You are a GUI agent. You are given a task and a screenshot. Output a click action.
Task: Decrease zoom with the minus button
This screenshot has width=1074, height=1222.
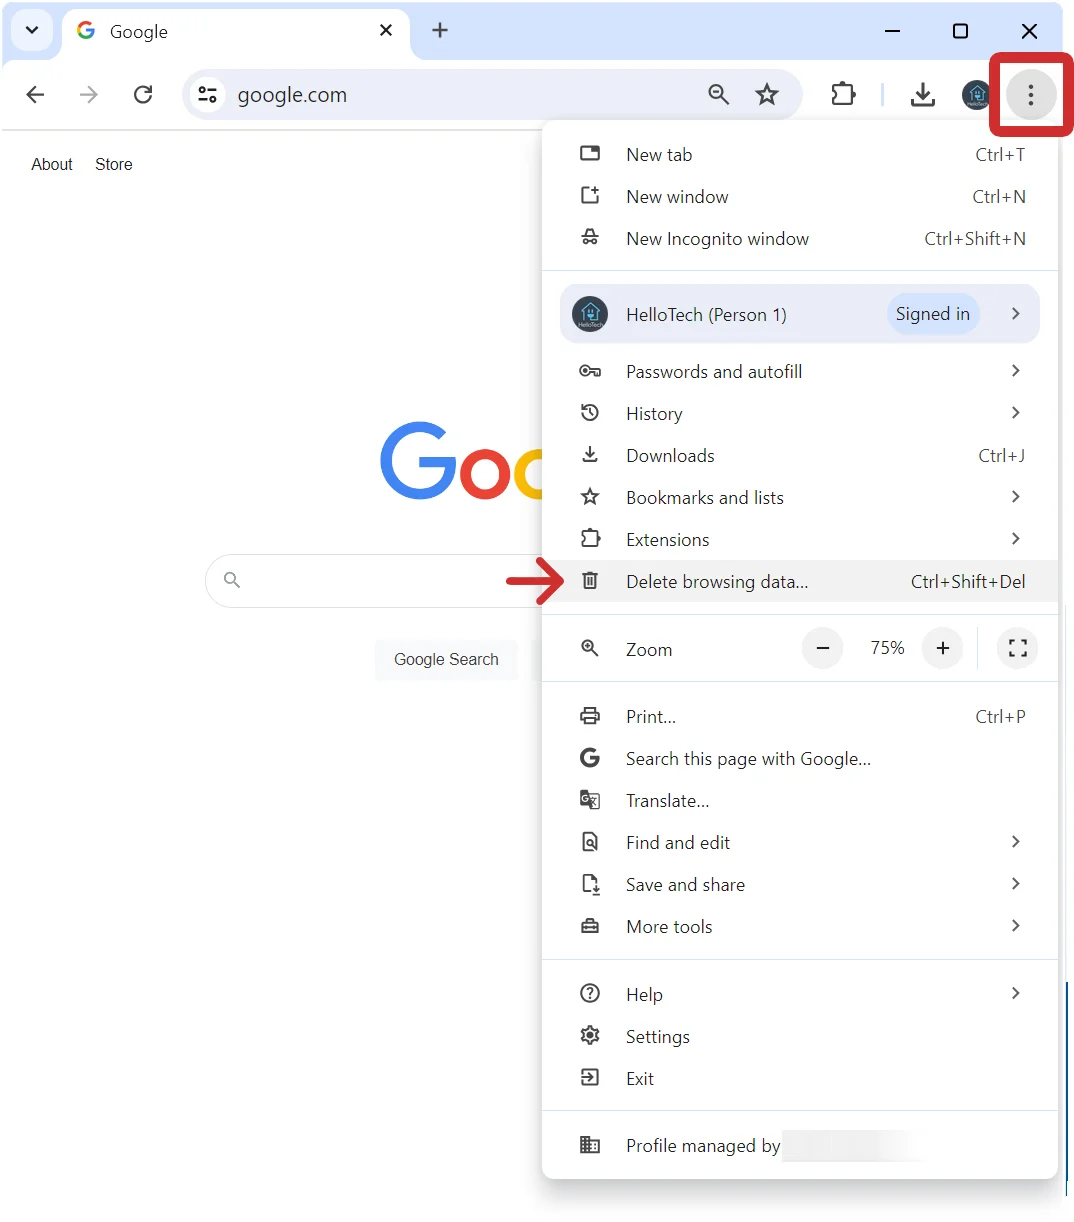pyautogui.click(x=822, y=648)
